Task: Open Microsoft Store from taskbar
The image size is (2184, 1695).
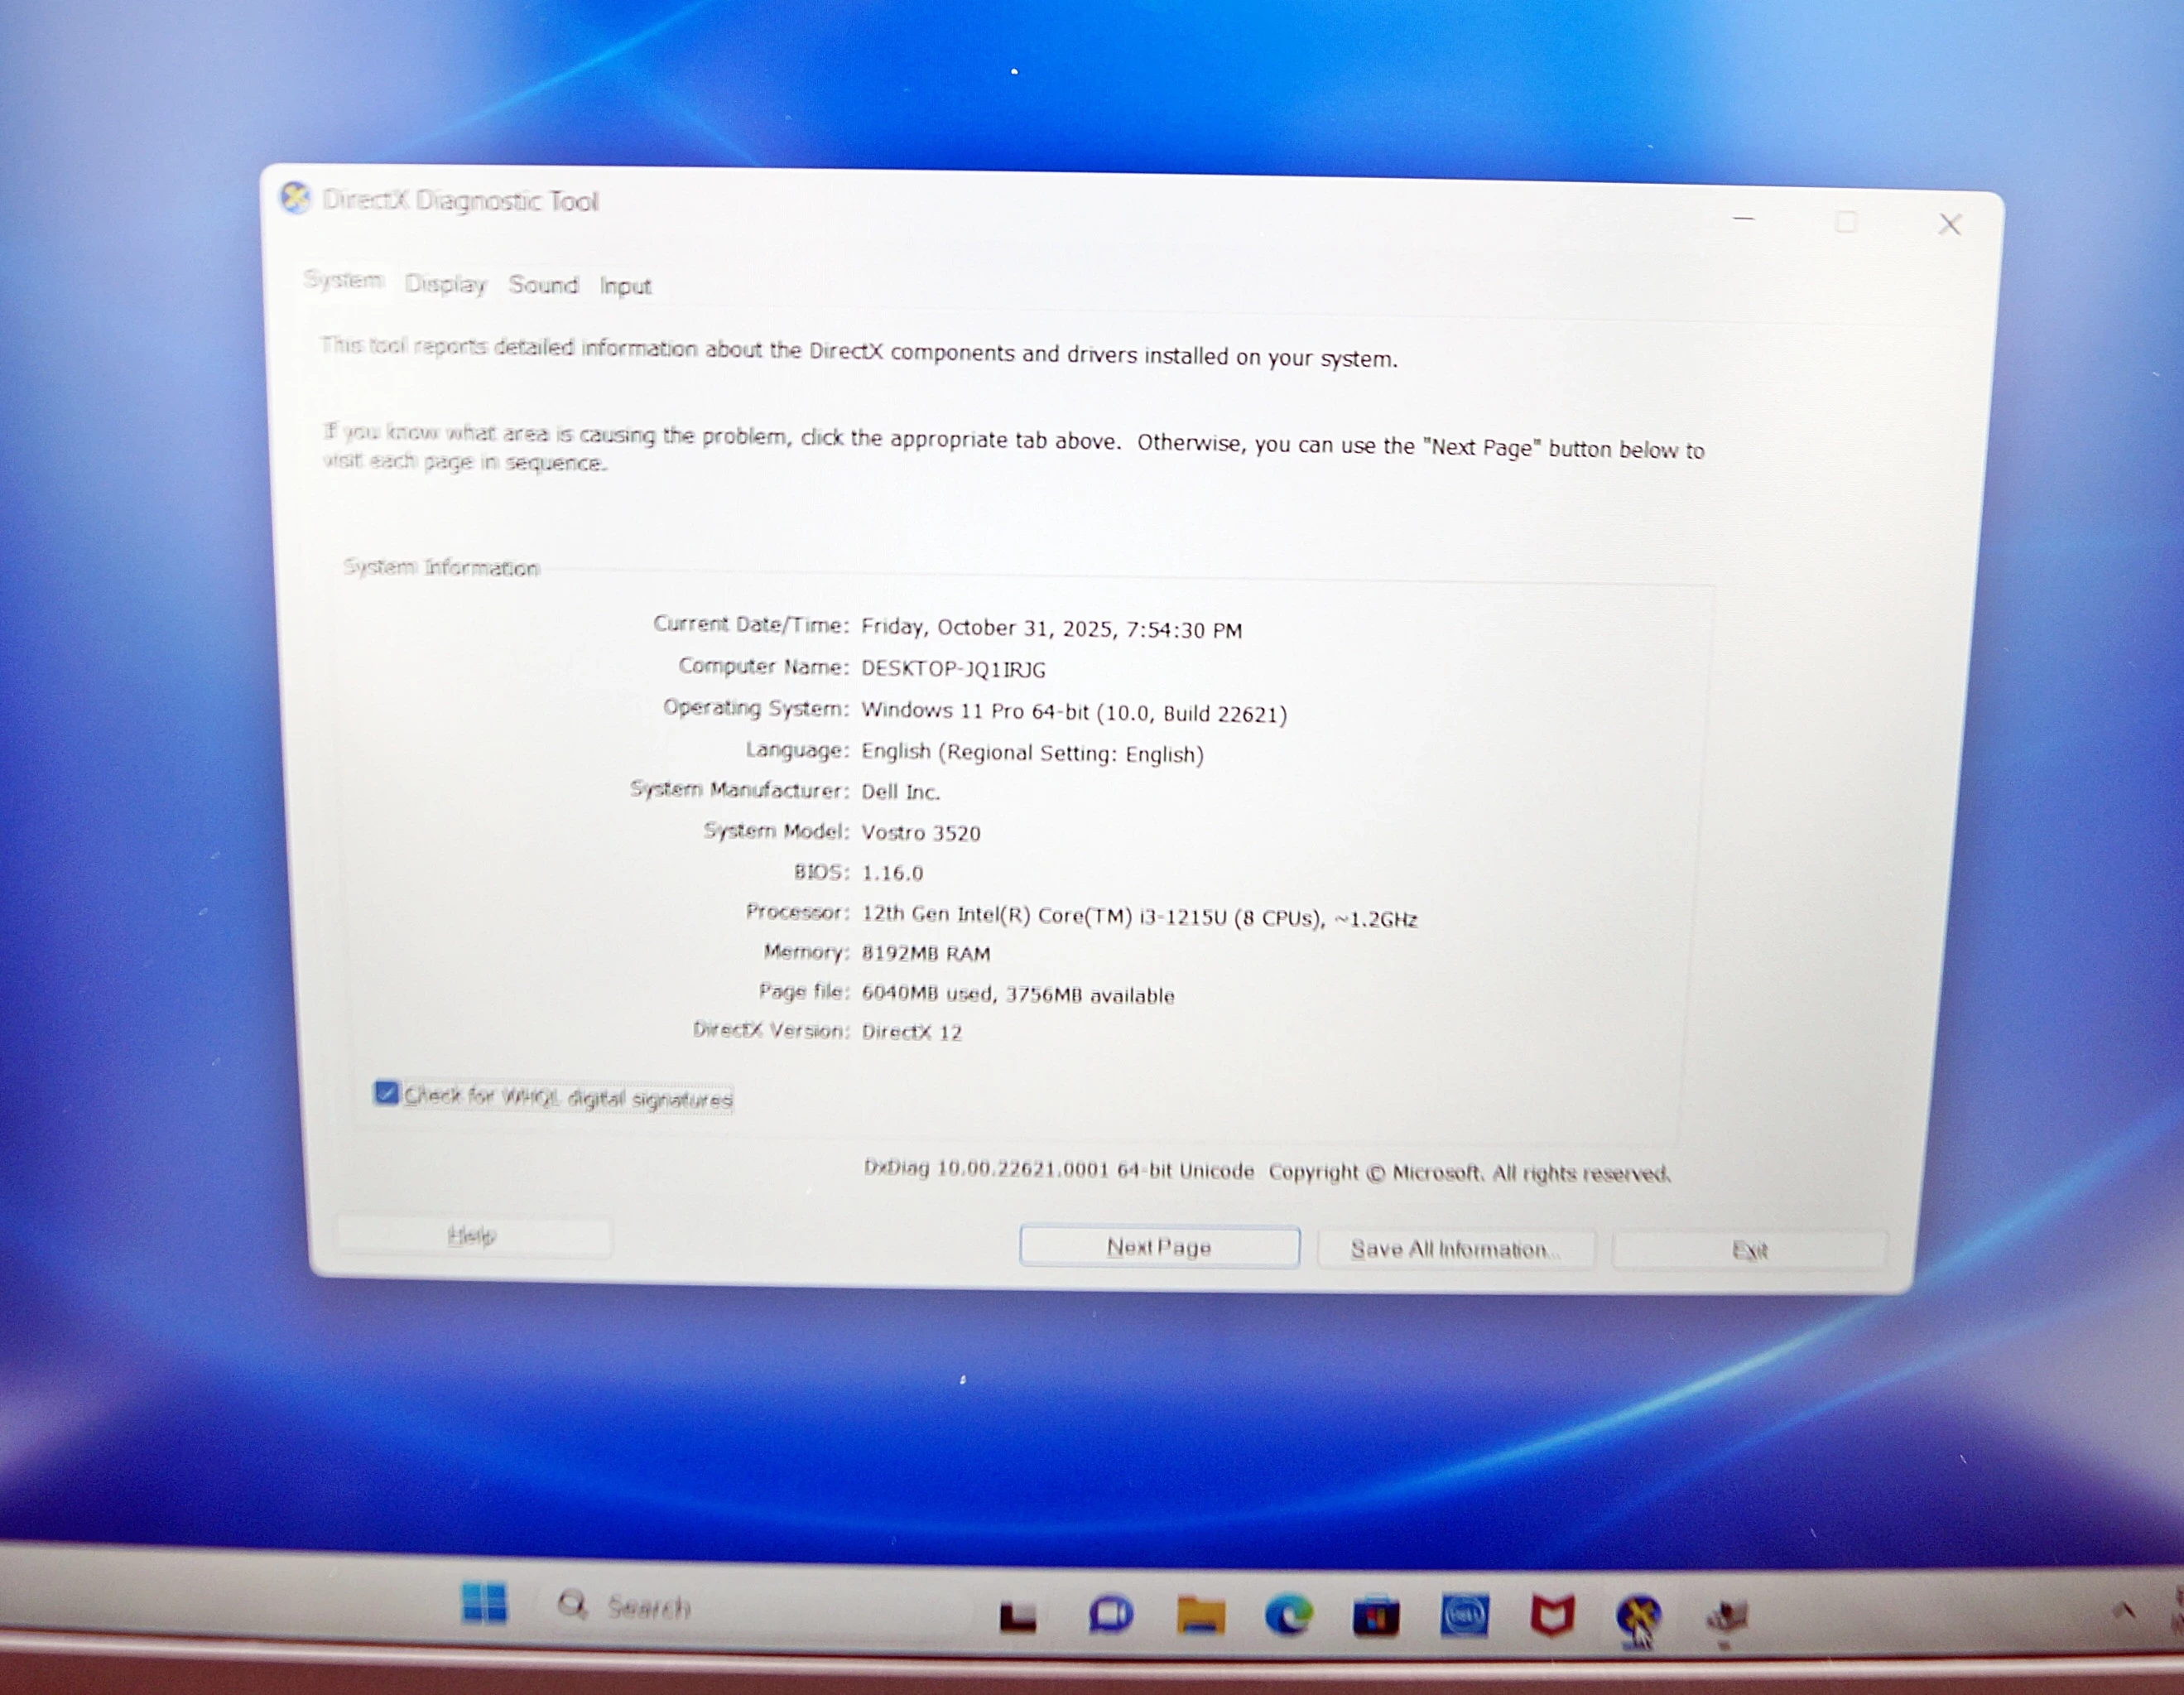Action: pyautogui.click(x=1376, y=1616)
